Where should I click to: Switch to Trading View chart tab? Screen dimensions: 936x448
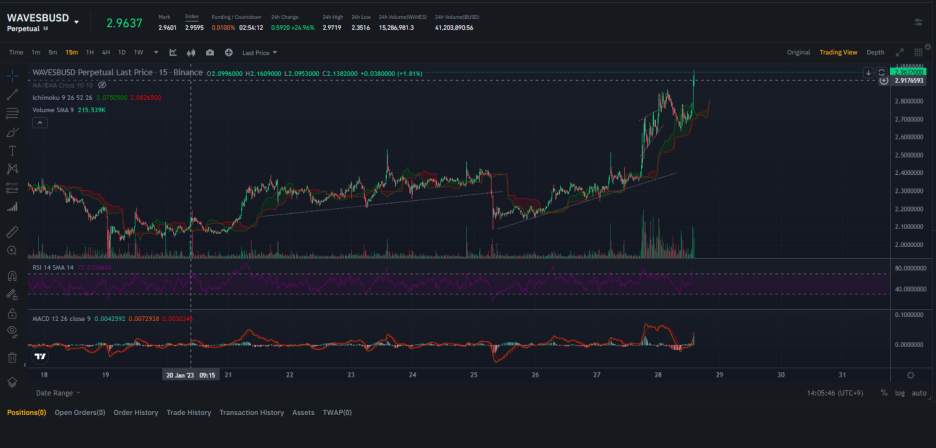point(838,53)
